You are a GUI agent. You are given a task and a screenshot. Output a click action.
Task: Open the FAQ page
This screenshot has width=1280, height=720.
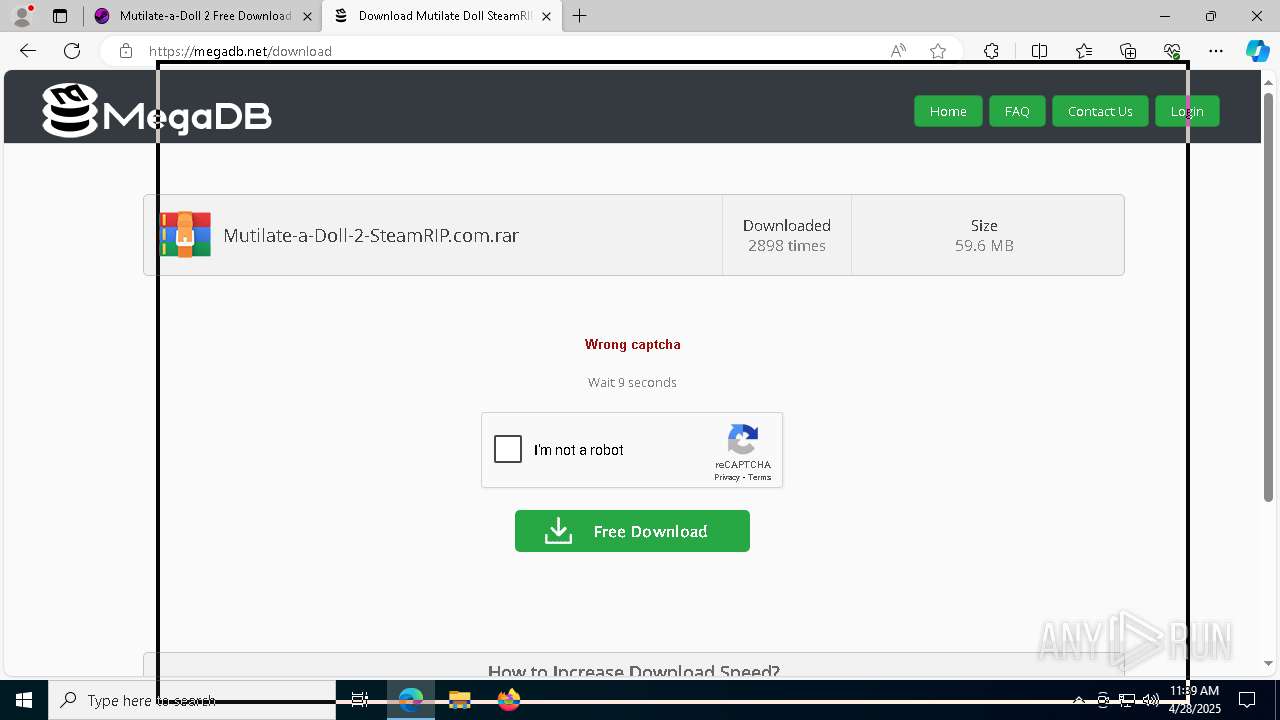[x=1017, y=111]
